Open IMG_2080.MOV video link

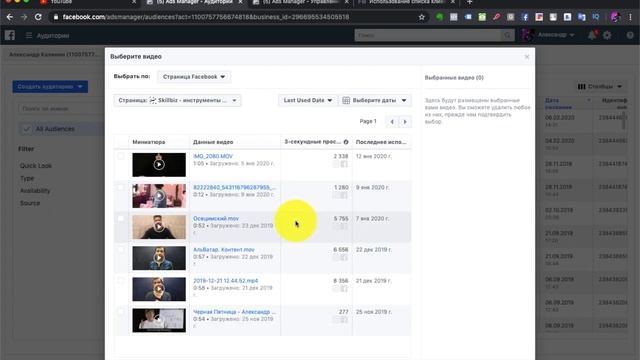213,156
